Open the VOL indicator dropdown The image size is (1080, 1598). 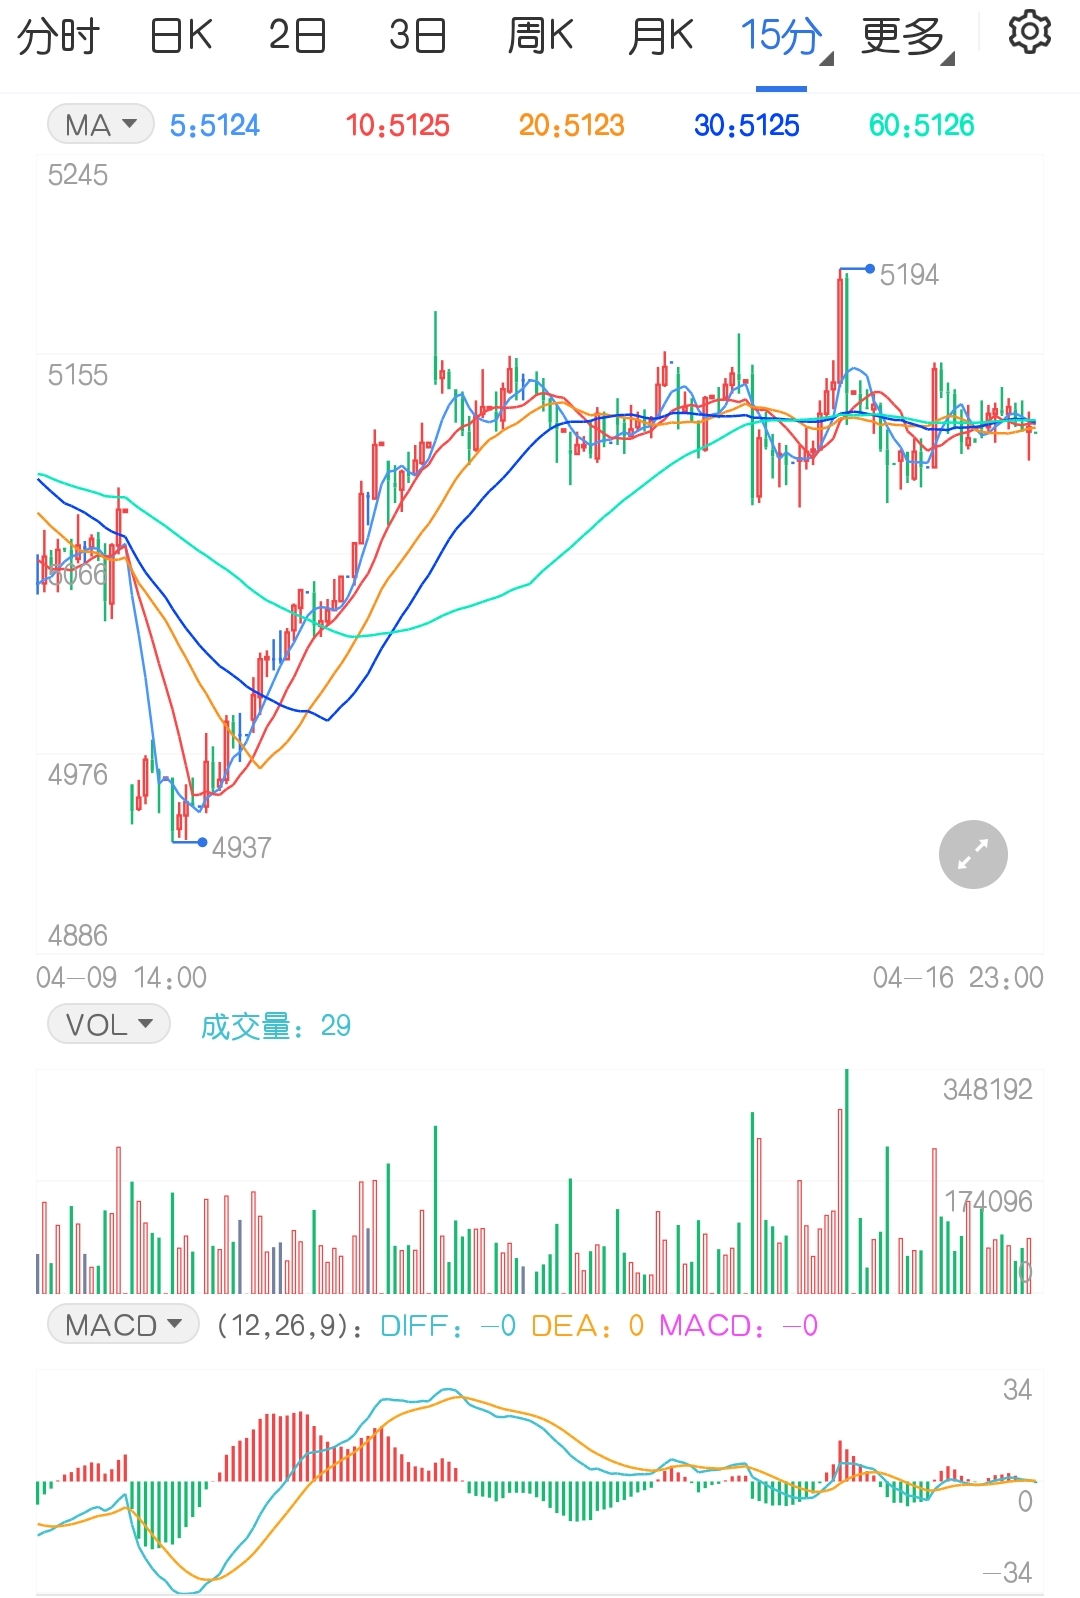[x=109, y=1025]
